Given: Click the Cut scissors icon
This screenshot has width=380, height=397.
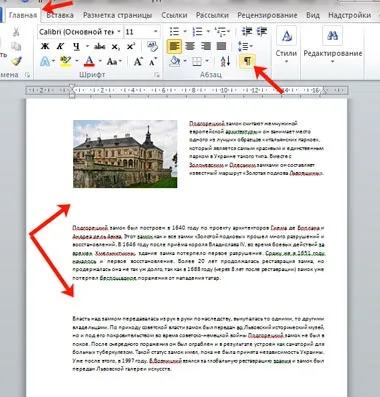Looking at the screenshot, I should coord(16,32).
